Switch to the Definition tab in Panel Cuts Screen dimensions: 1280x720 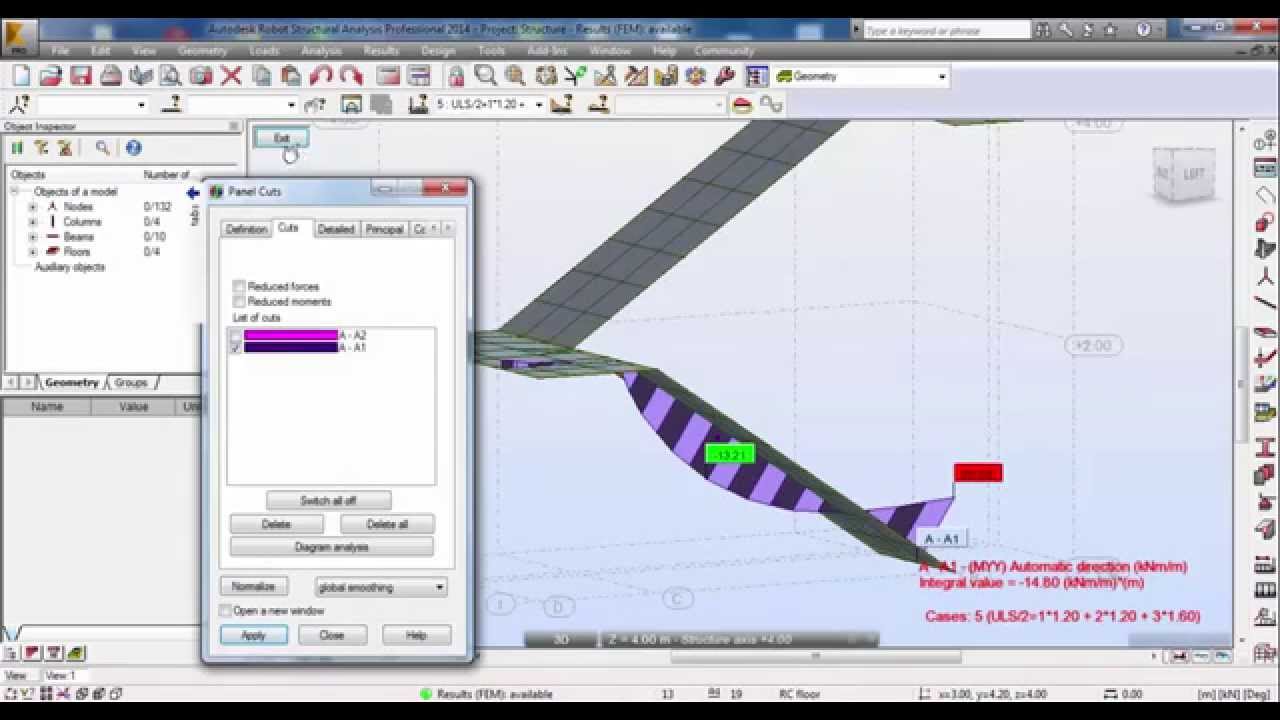pyautogui.click(x=246, y=229)
